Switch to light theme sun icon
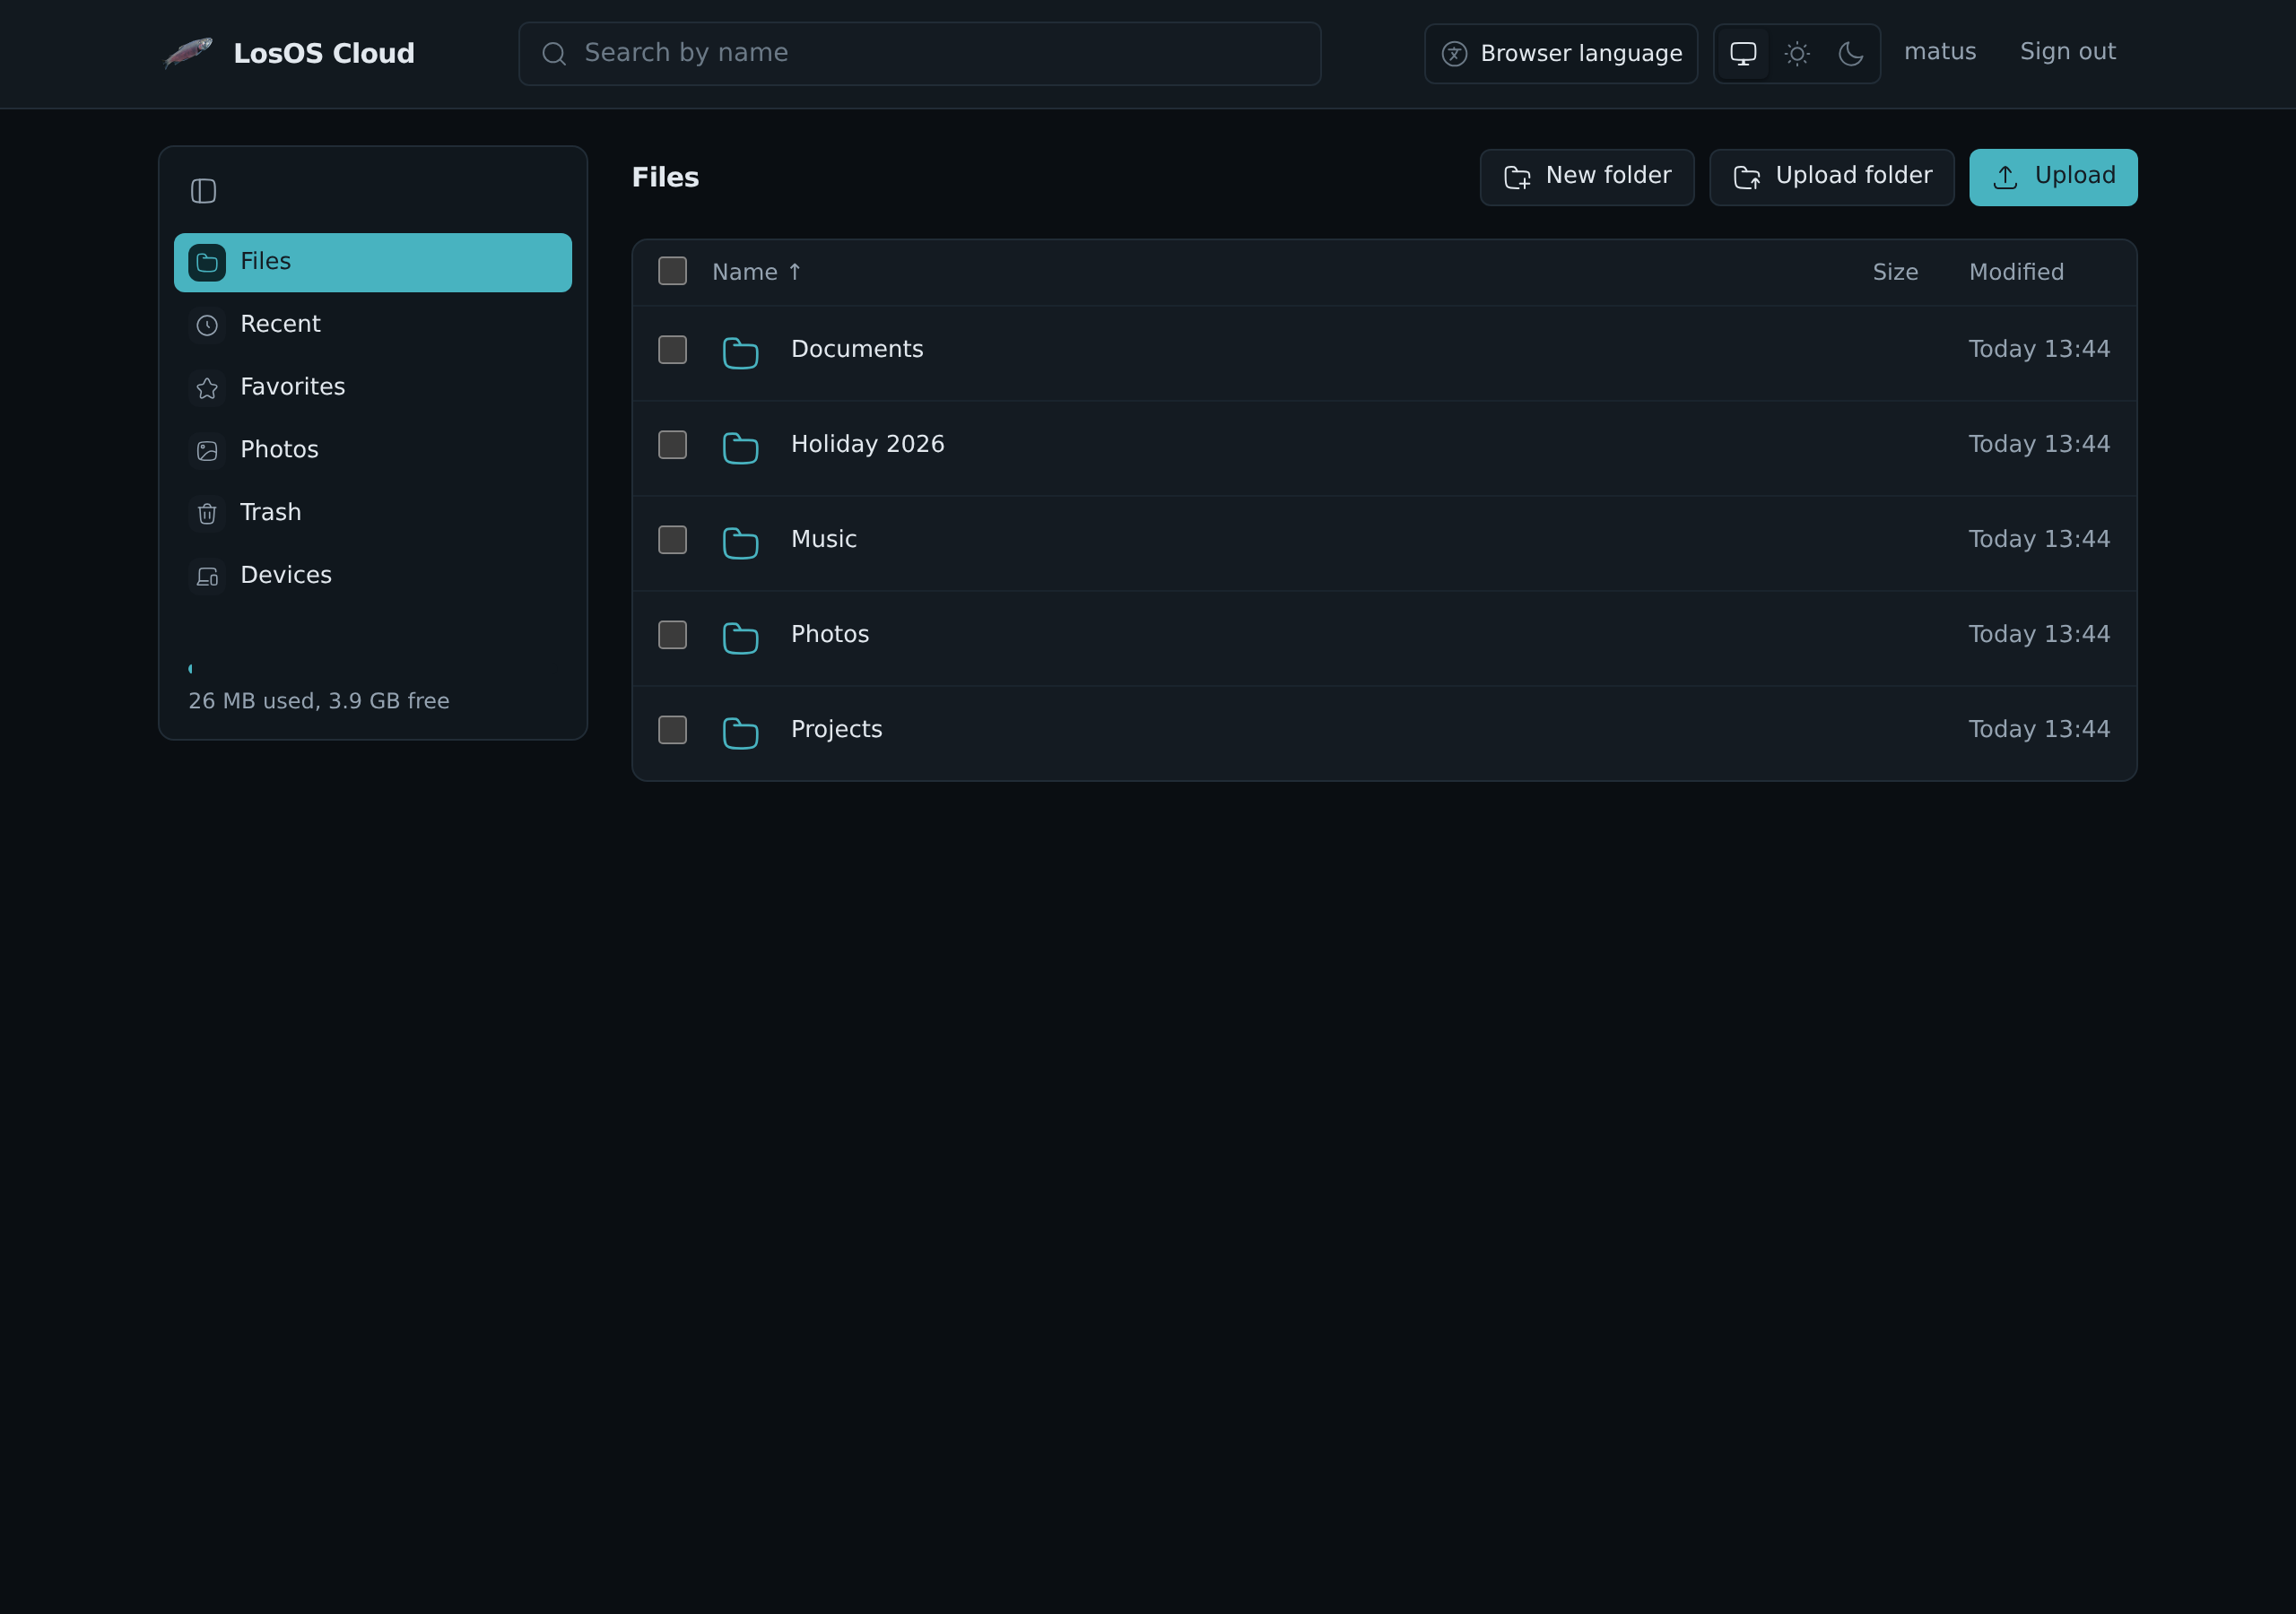The image size is (2296, 1614). pos(1797,54)
